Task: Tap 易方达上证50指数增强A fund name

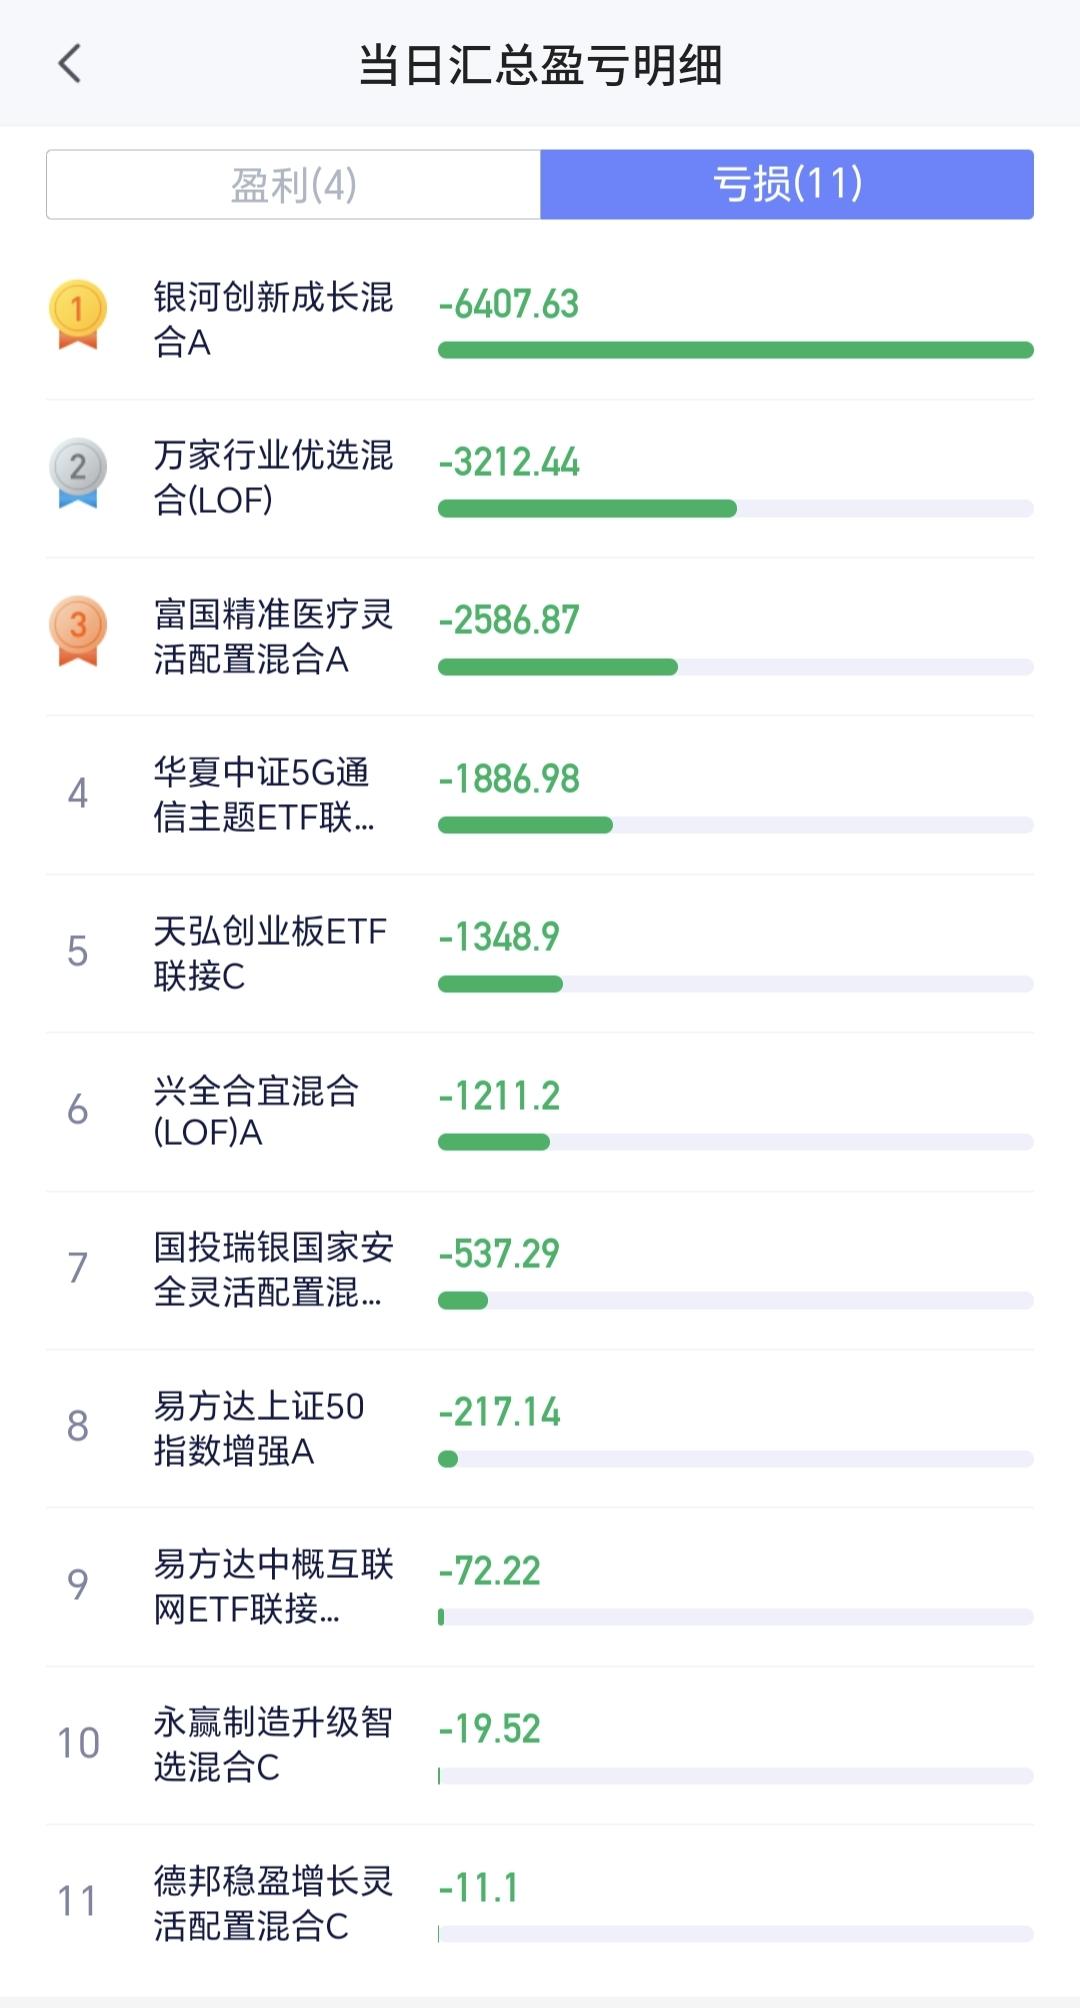Action: [x=258, y=1428]
